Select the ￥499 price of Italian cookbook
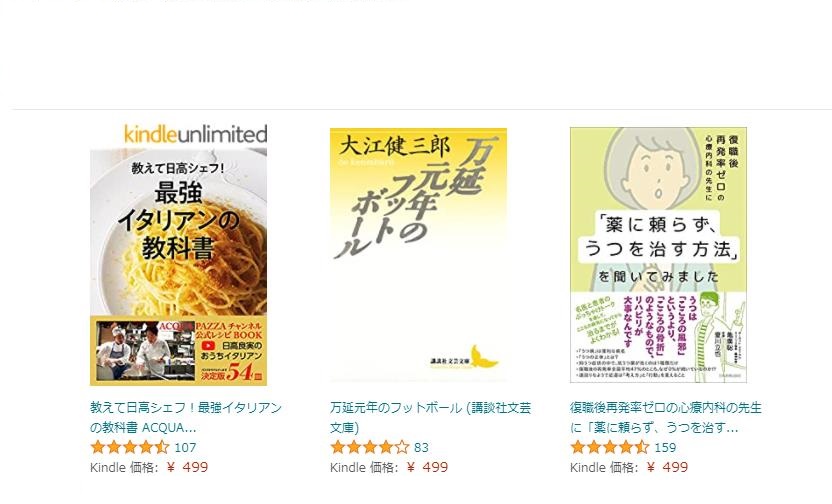This screenshot has width=832, height=504. click(x=187, y=467)
